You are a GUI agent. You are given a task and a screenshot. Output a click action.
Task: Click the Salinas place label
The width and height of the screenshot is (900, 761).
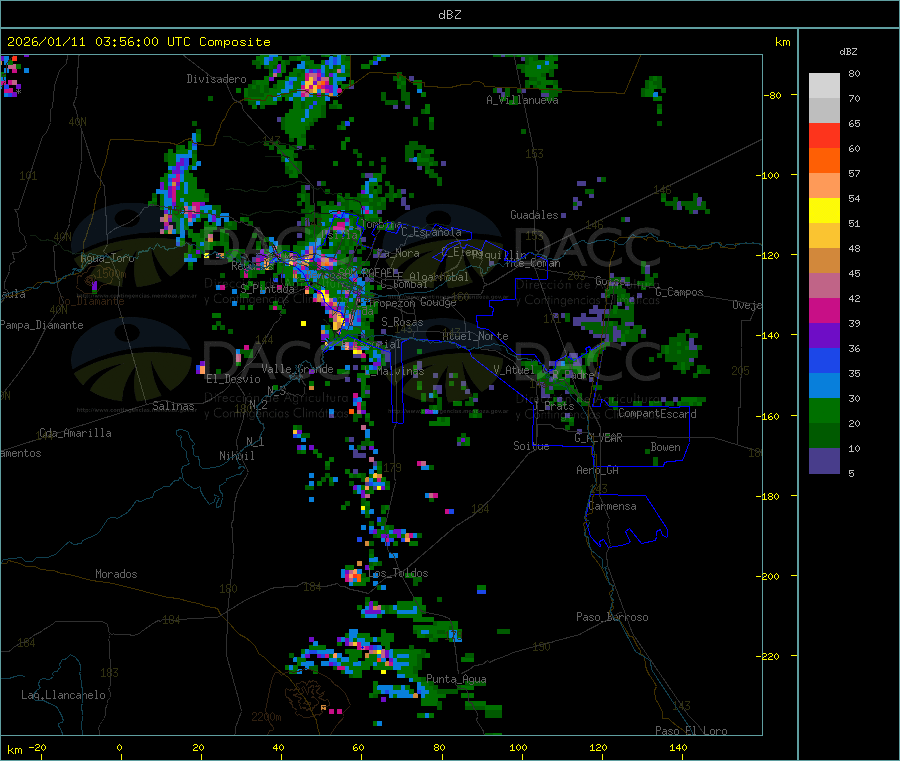point(173,406)
